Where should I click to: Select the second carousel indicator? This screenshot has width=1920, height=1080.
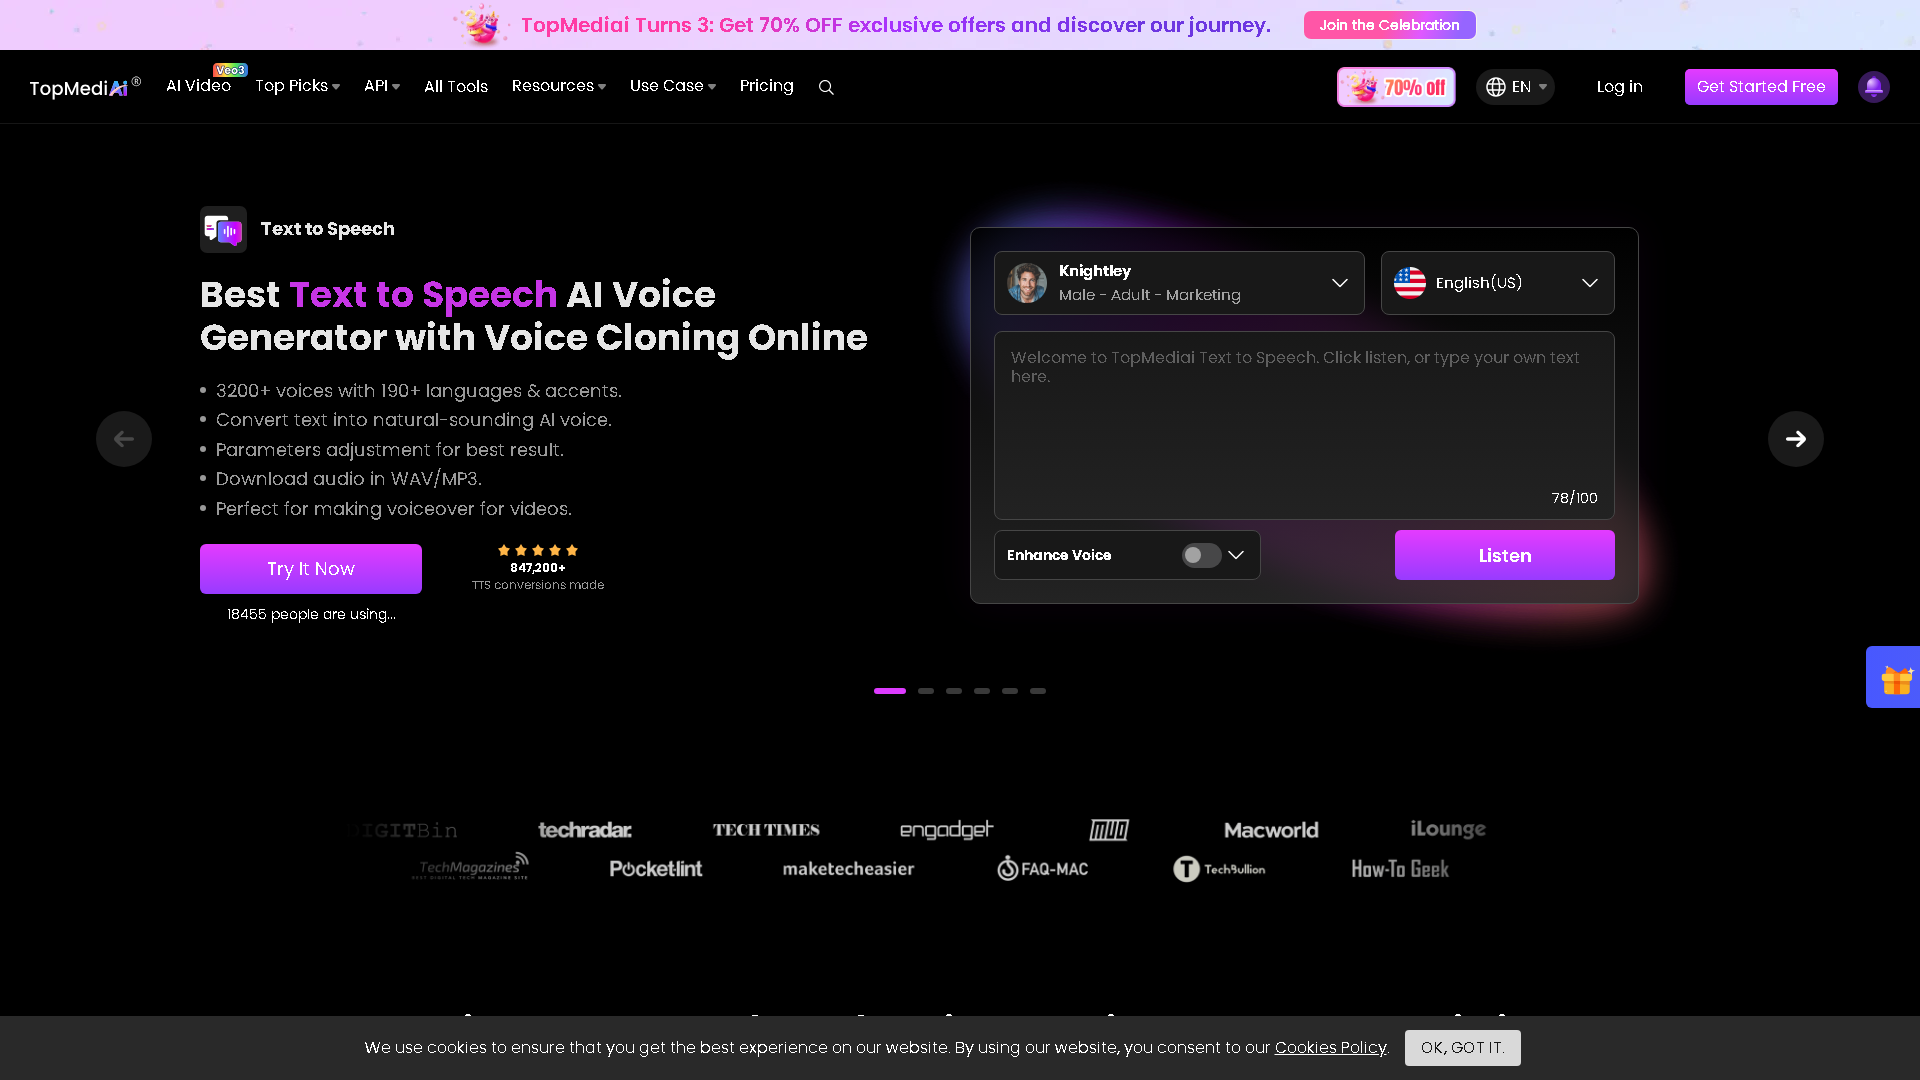[926, 691]
